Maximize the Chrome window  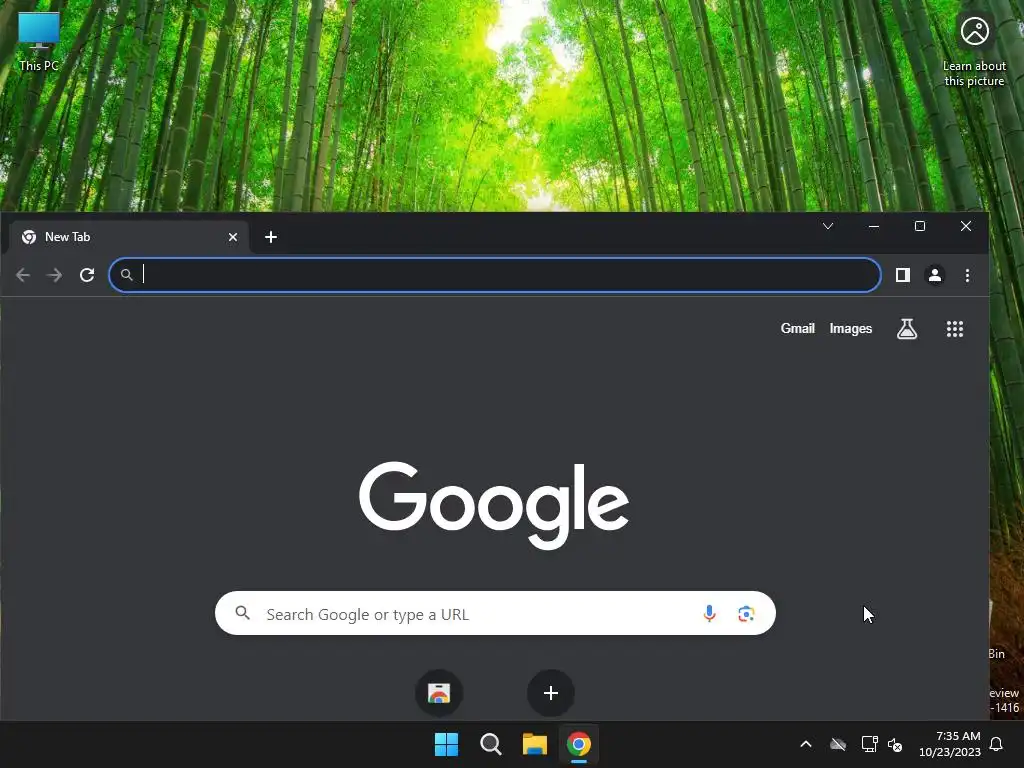click(920, 226)
